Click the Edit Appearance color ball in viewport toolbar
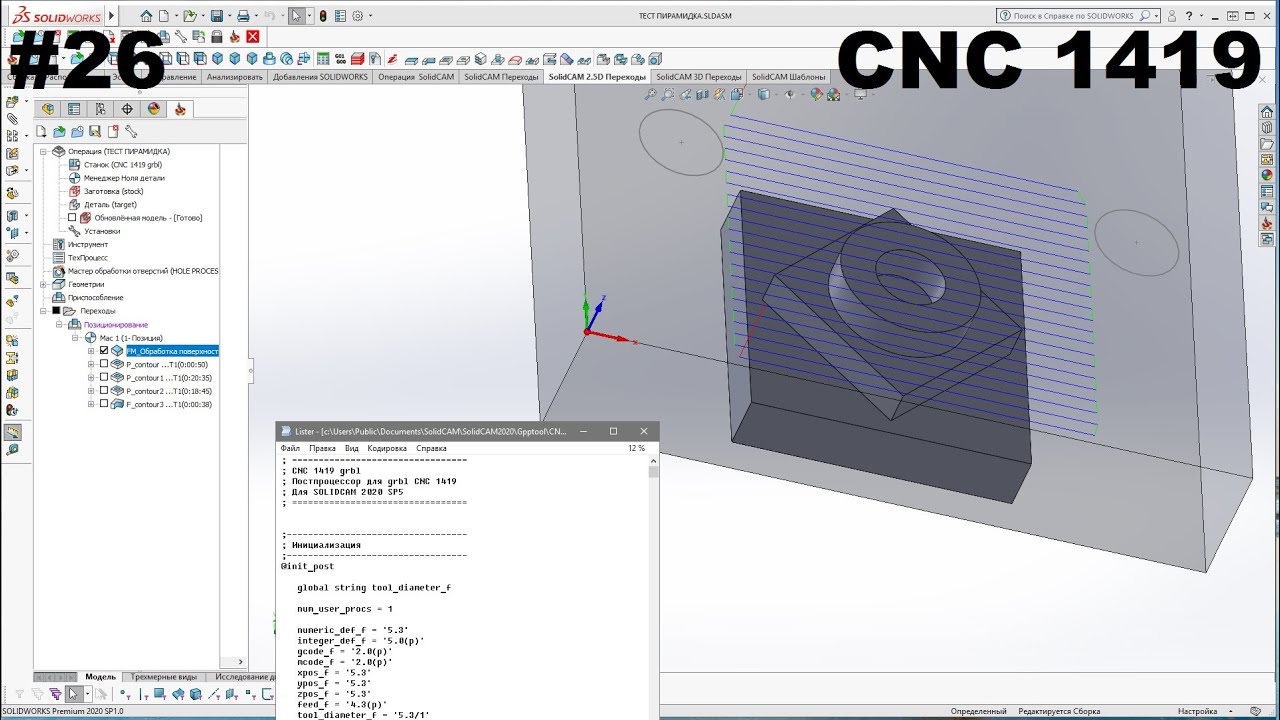The width and height of the screenshot is (1280, 720). tap(816, 95)
